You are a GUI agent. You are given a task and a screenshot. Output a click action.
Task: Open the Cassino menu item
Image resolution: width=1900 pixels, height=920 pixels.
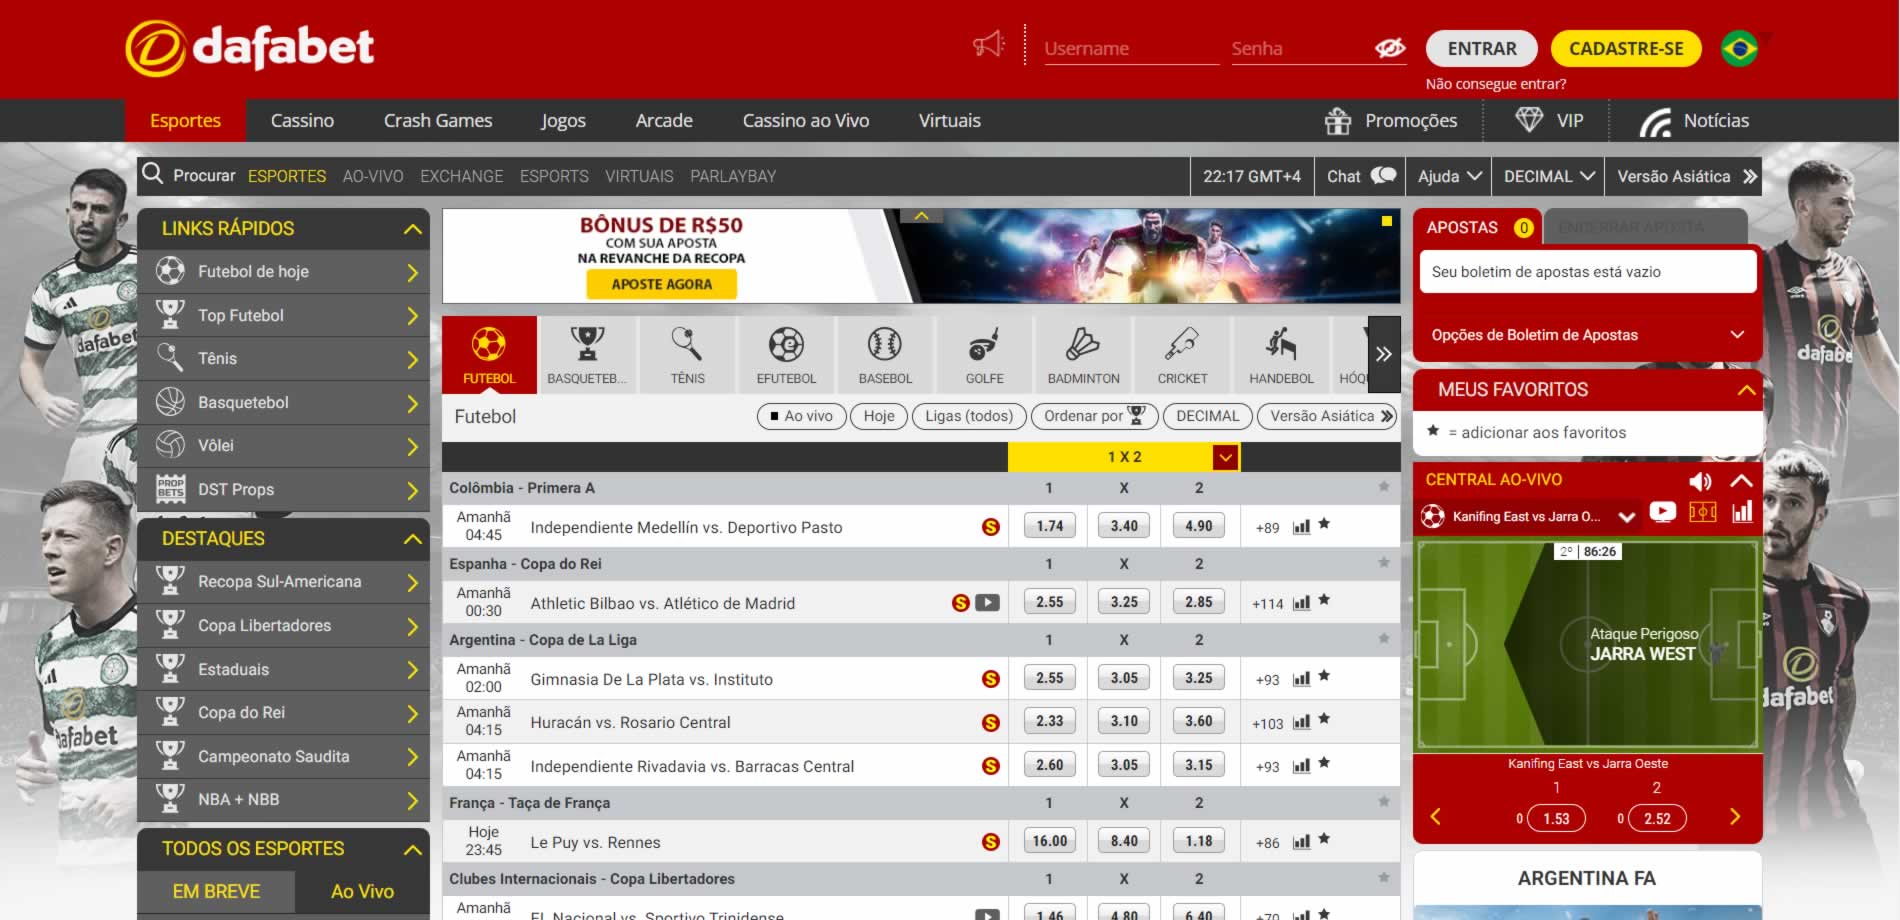click(302, 121)
